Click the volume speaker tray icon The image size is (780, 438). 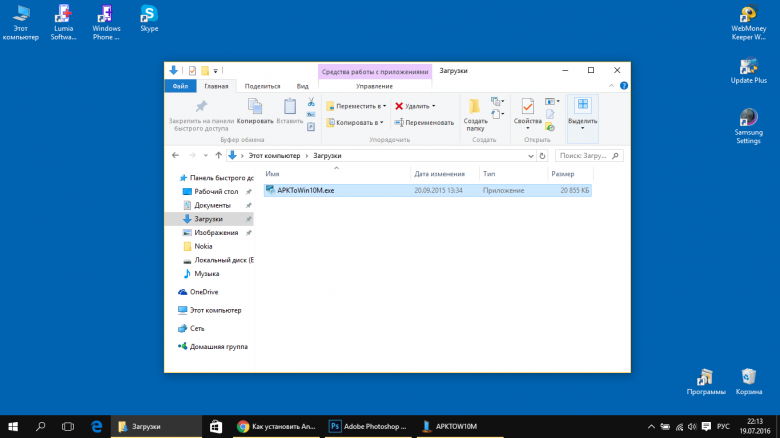click(x=692, y=427)
